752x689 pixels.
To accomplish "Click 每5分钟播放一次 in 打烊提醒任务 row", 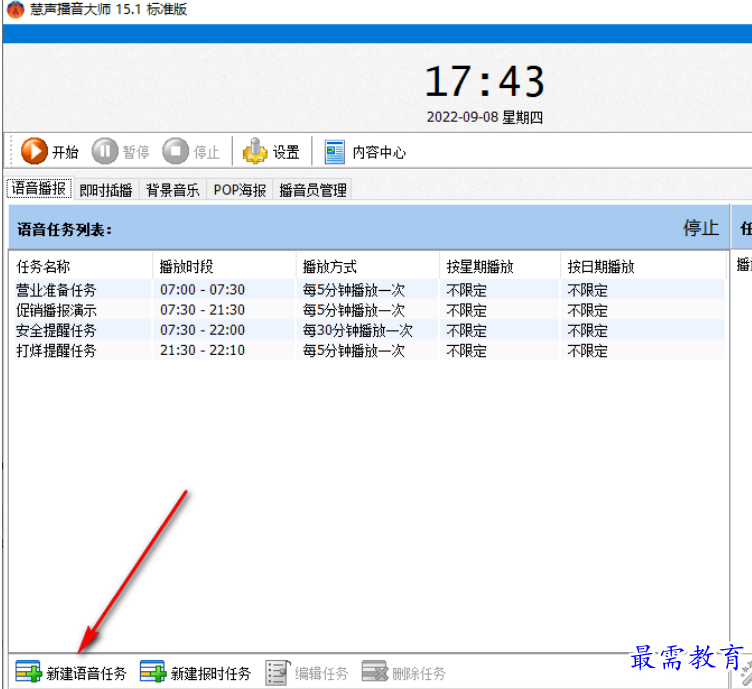I will click(354, 350).
